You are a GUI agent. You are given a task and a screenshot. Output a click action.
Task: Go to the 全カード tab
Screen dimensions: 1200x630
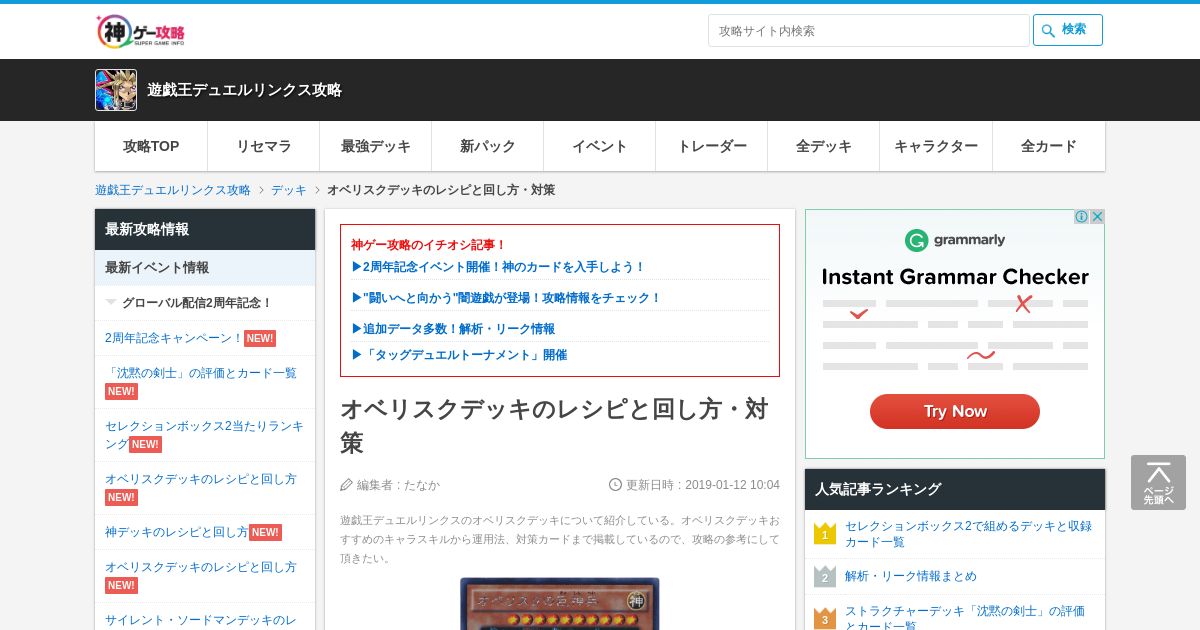click(1049, 146)
